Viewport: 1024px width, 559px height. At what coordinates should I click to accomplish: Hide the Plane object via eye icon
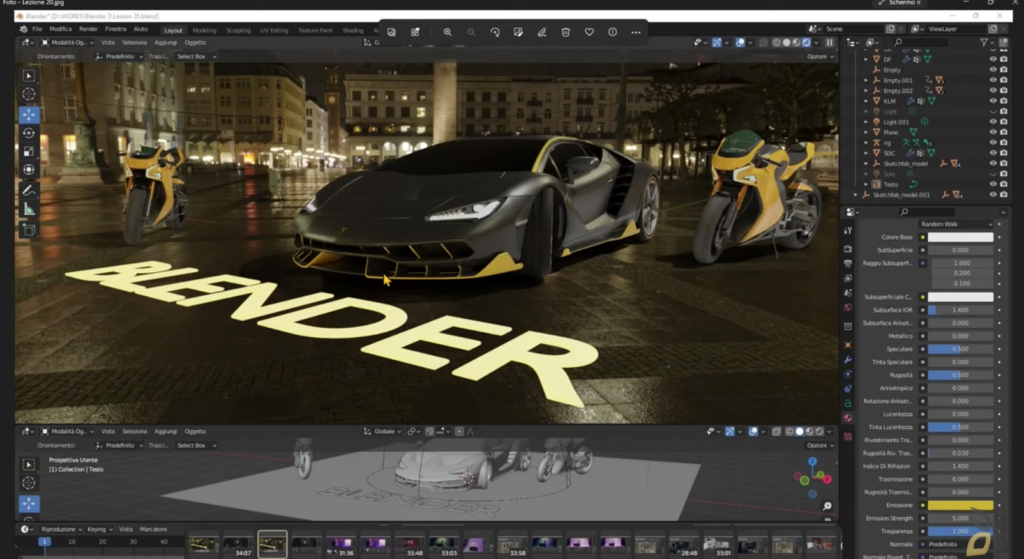[x=993, y=132]
